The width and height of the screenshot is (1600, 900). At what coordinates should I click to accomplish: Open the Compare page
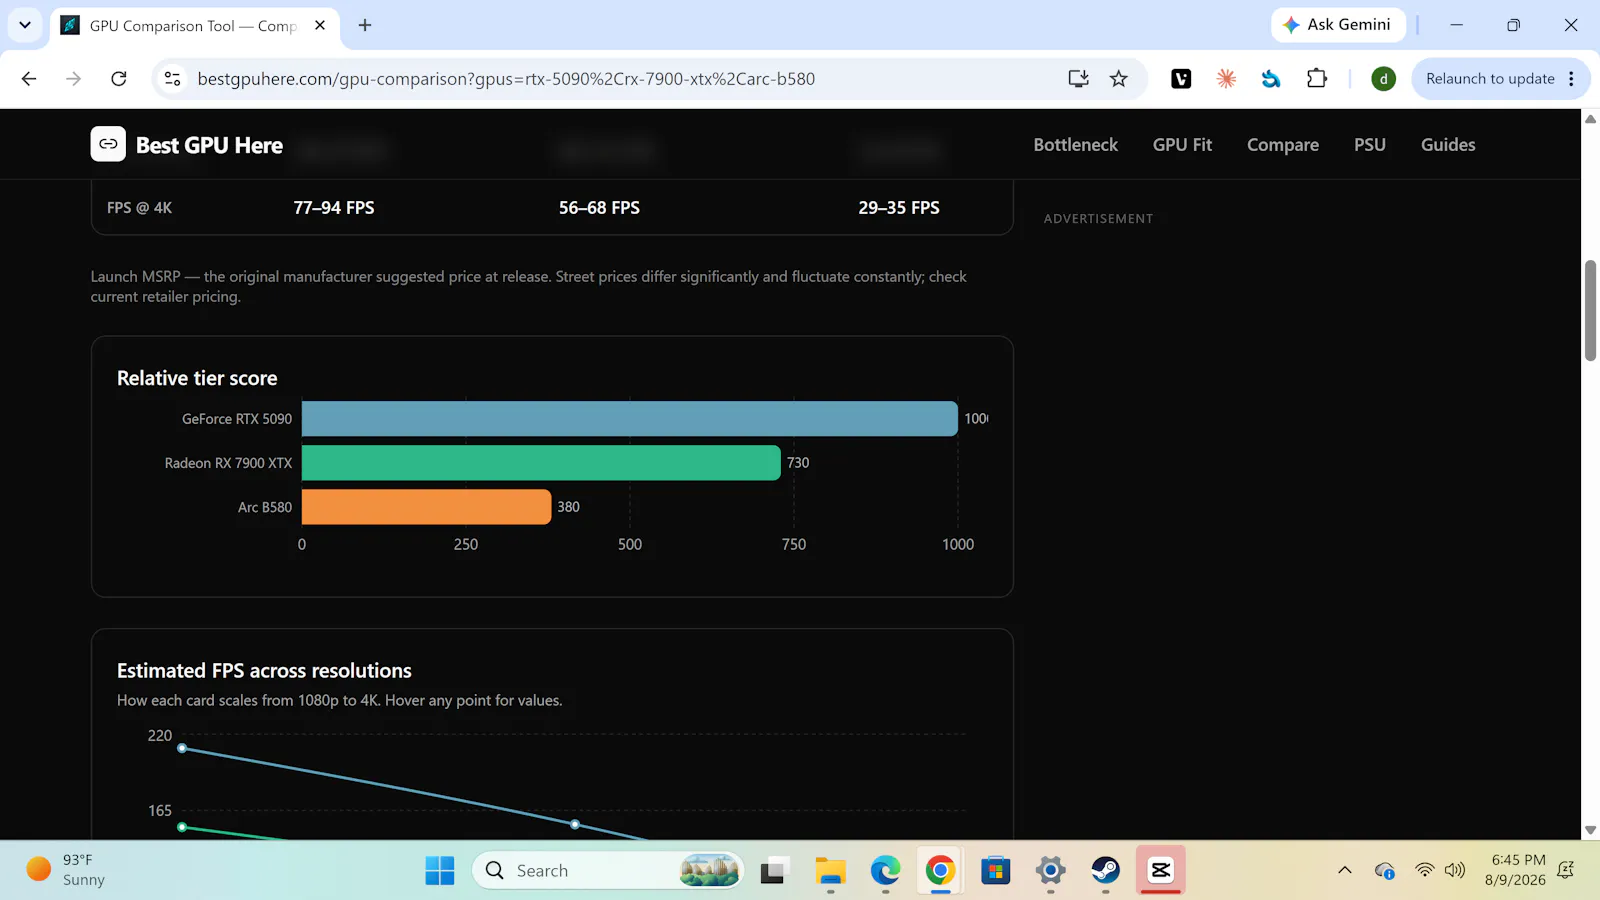(x=1283, y=145)
